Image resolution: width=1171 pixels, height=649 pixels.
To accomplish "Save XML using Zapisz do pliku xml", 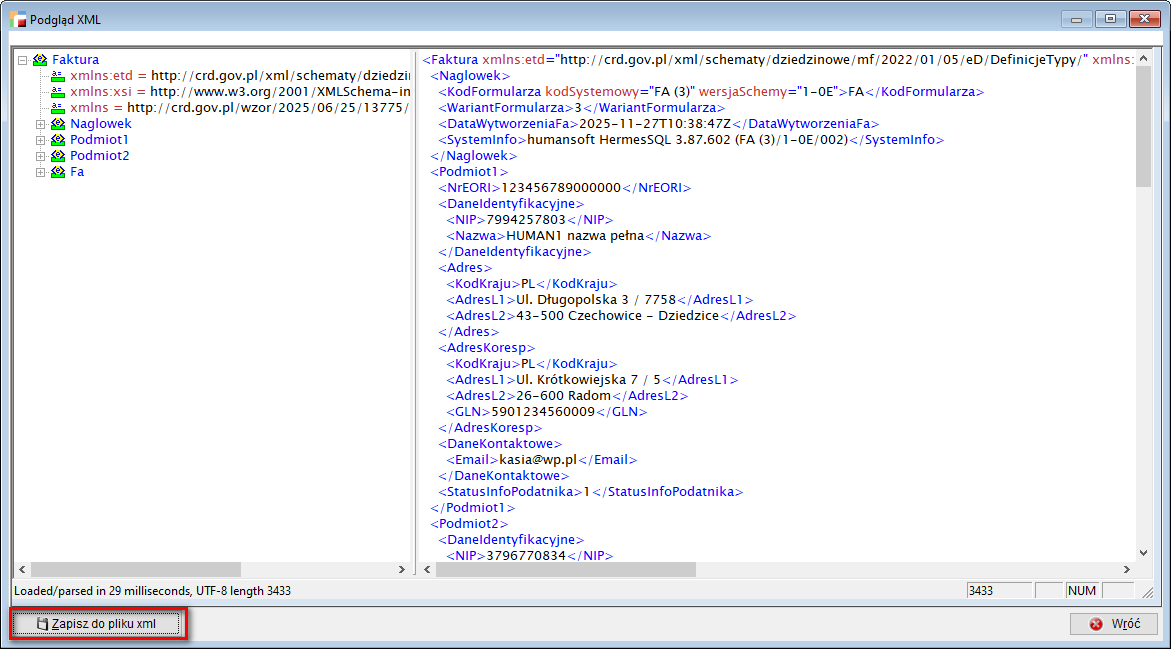I will (x=98, y=624).
